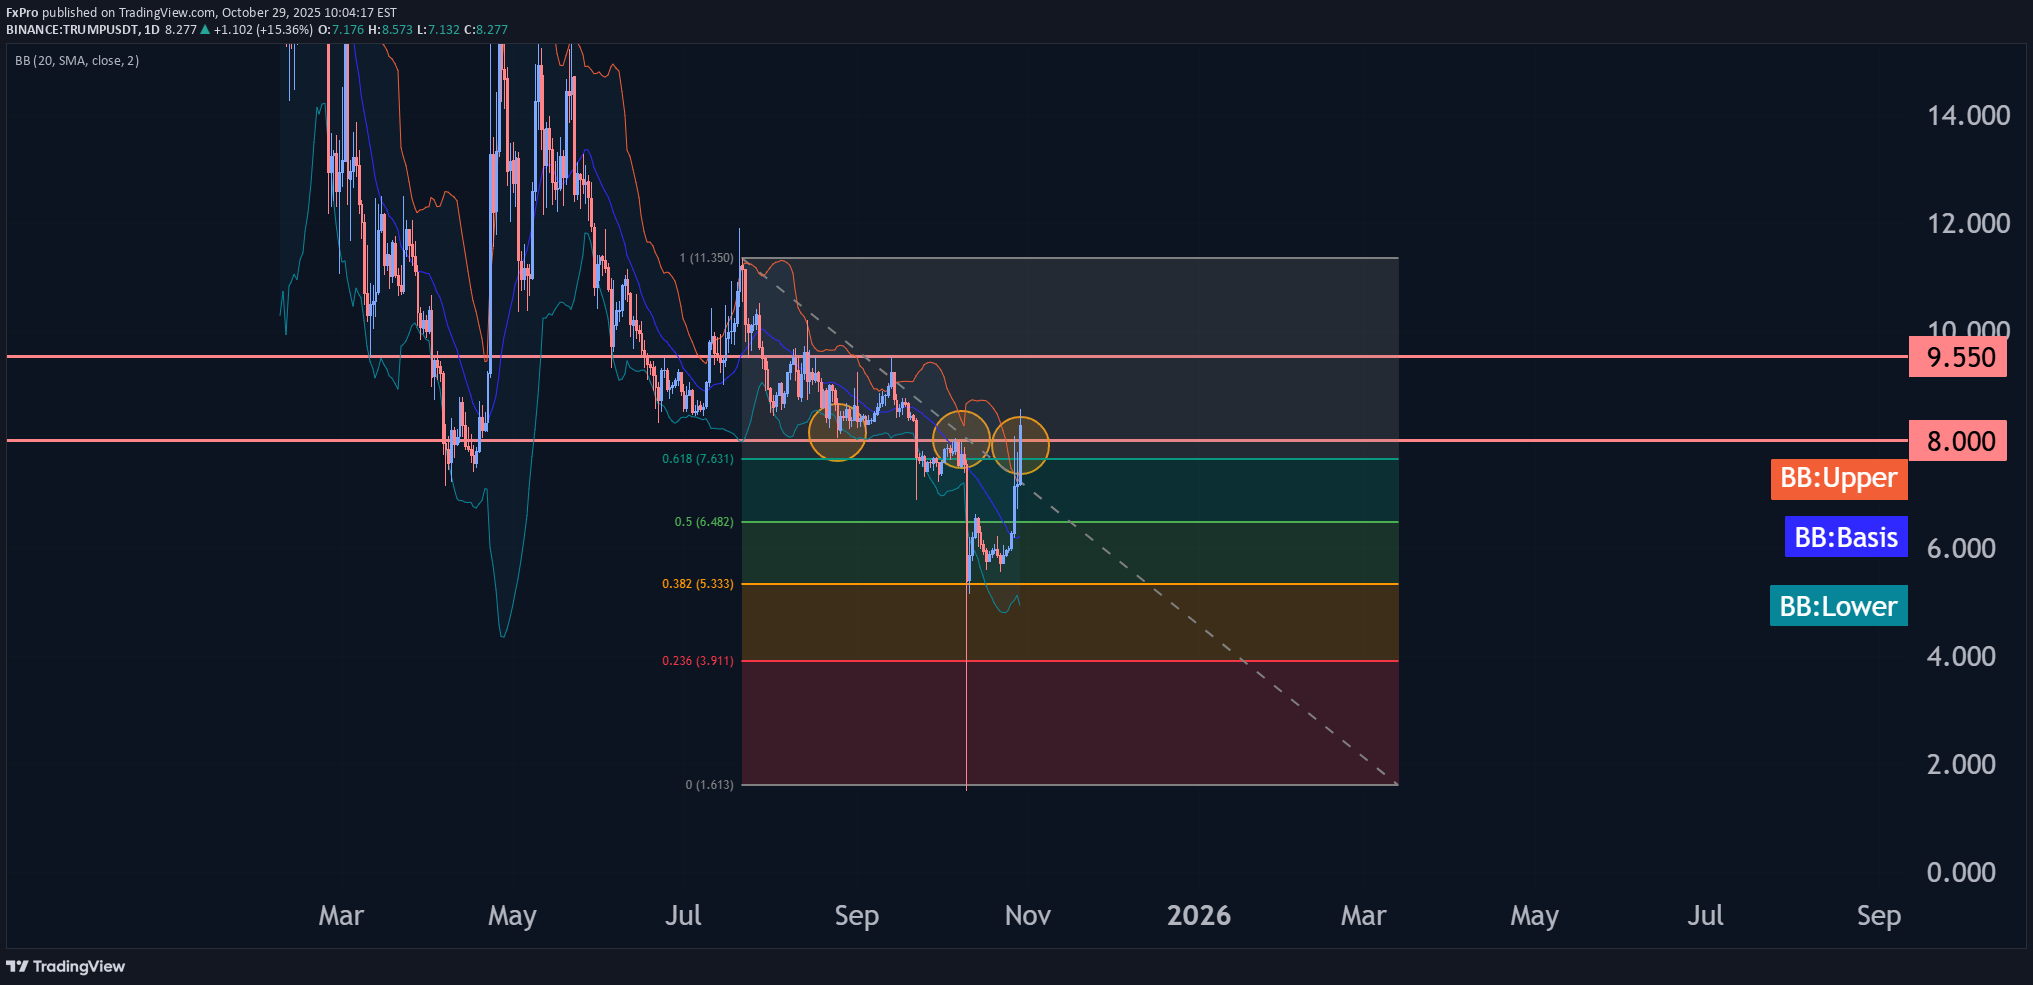Click the middle orange circle marker
The height and width of the screenshot is (985, 2033).
tap(961, 439)
